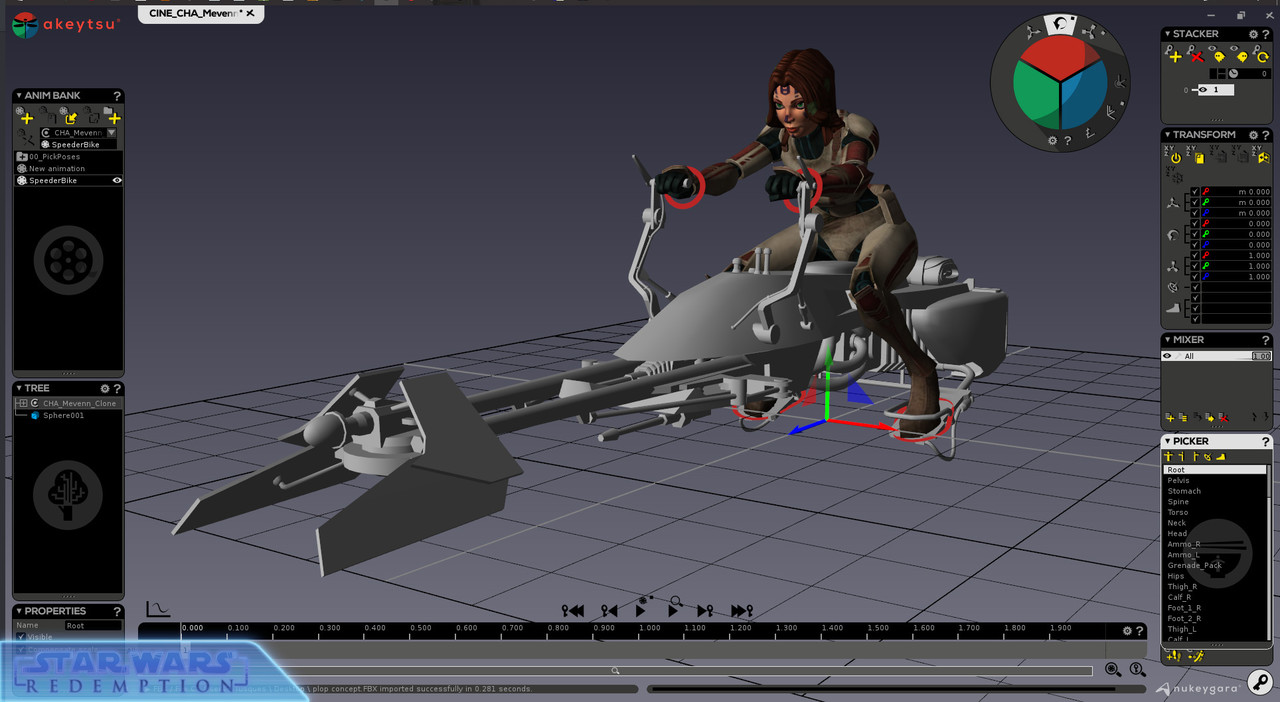Toggle the green translation Y checkbox
1280x702 pixels.
click(x=1195, y=202)
